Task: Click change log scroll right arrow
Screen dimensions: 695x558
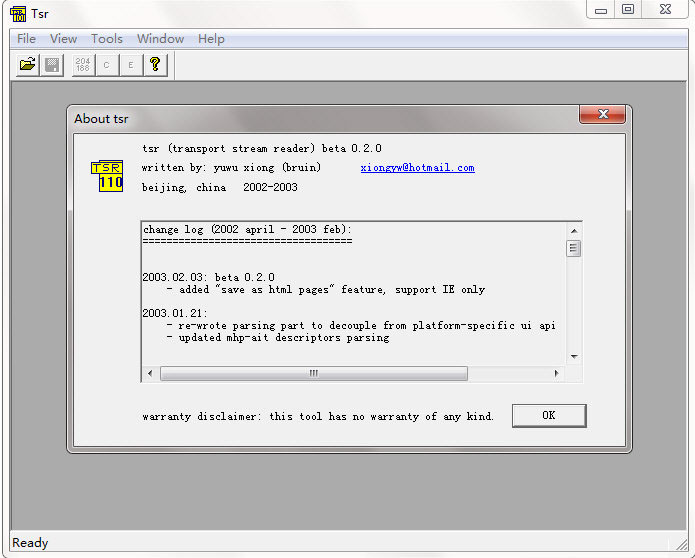Action: tap(556, 373)
